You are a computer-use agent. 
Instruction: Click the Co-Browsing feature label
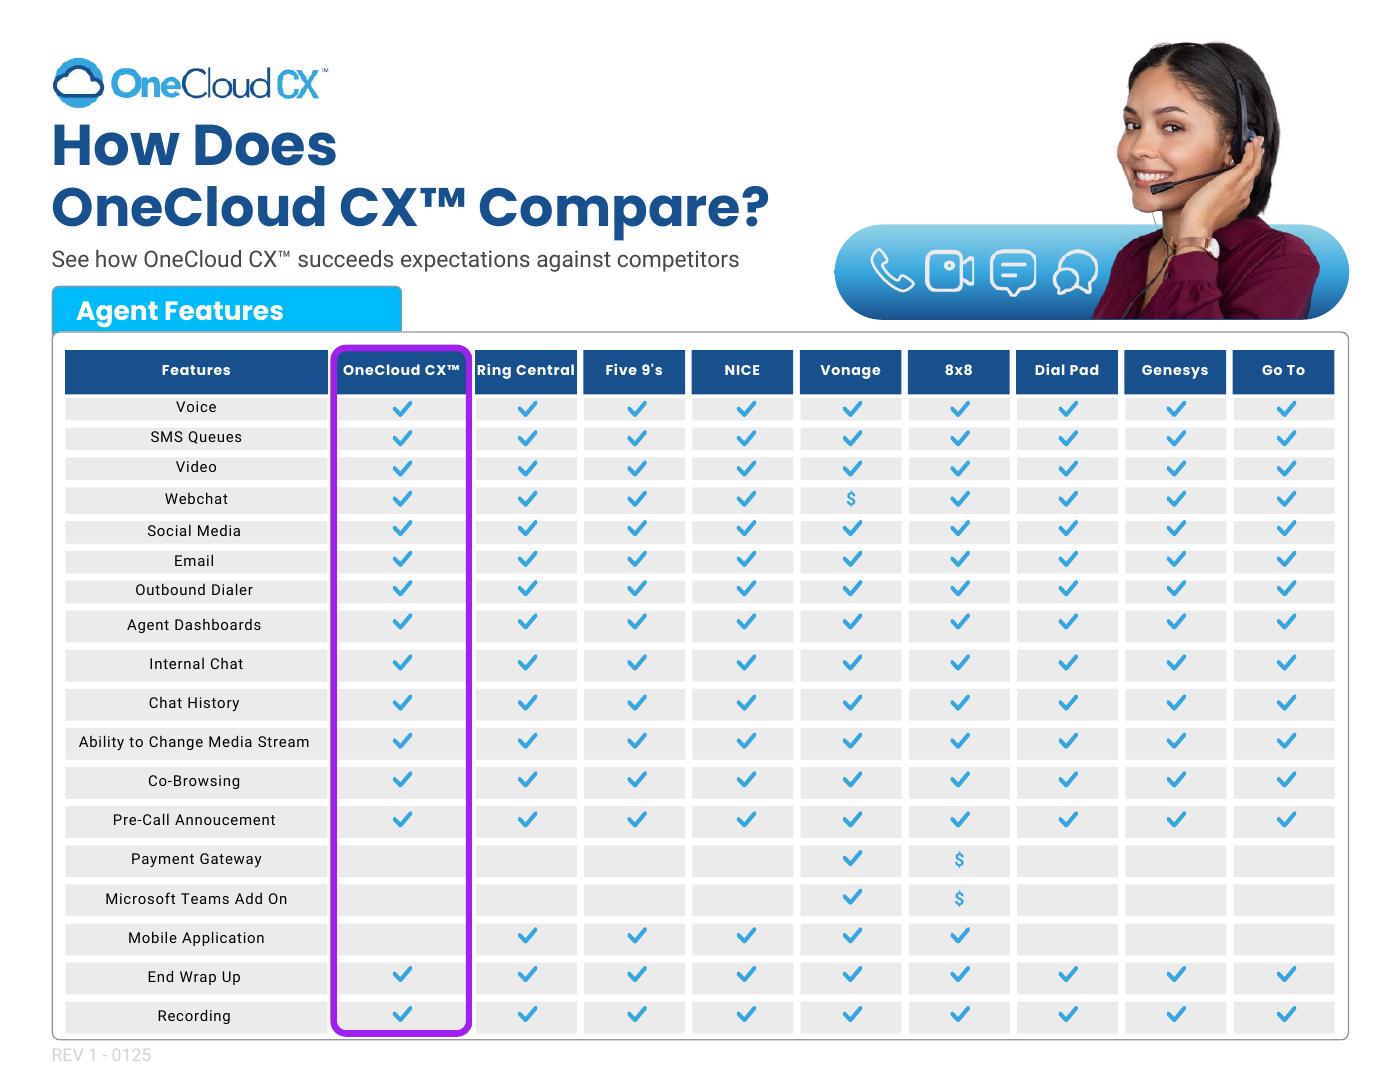pos(194,781)
